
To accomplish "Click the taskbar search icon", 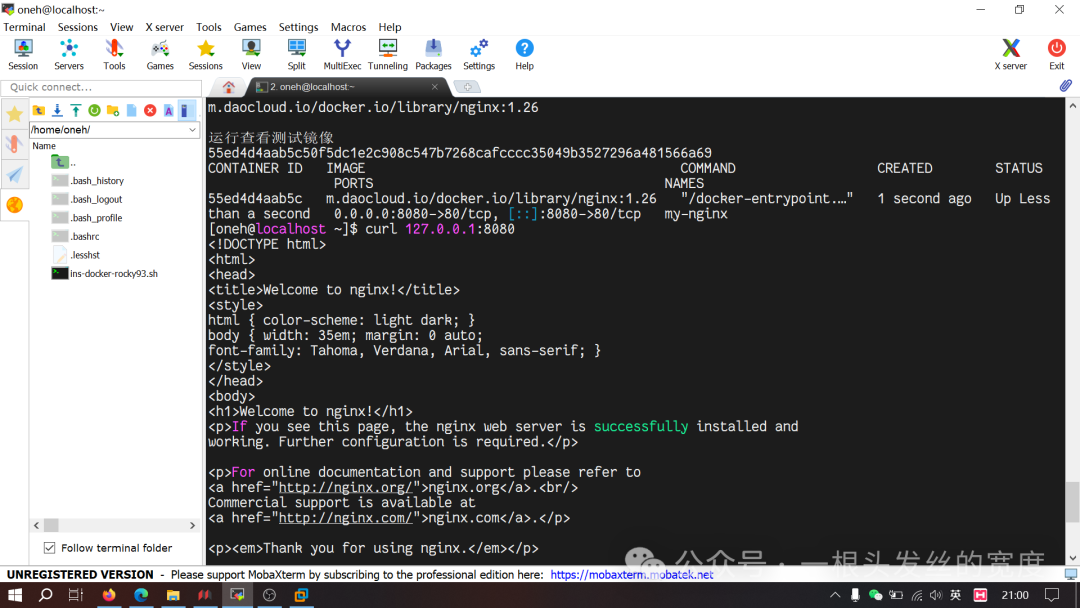I will click(45, 595).
